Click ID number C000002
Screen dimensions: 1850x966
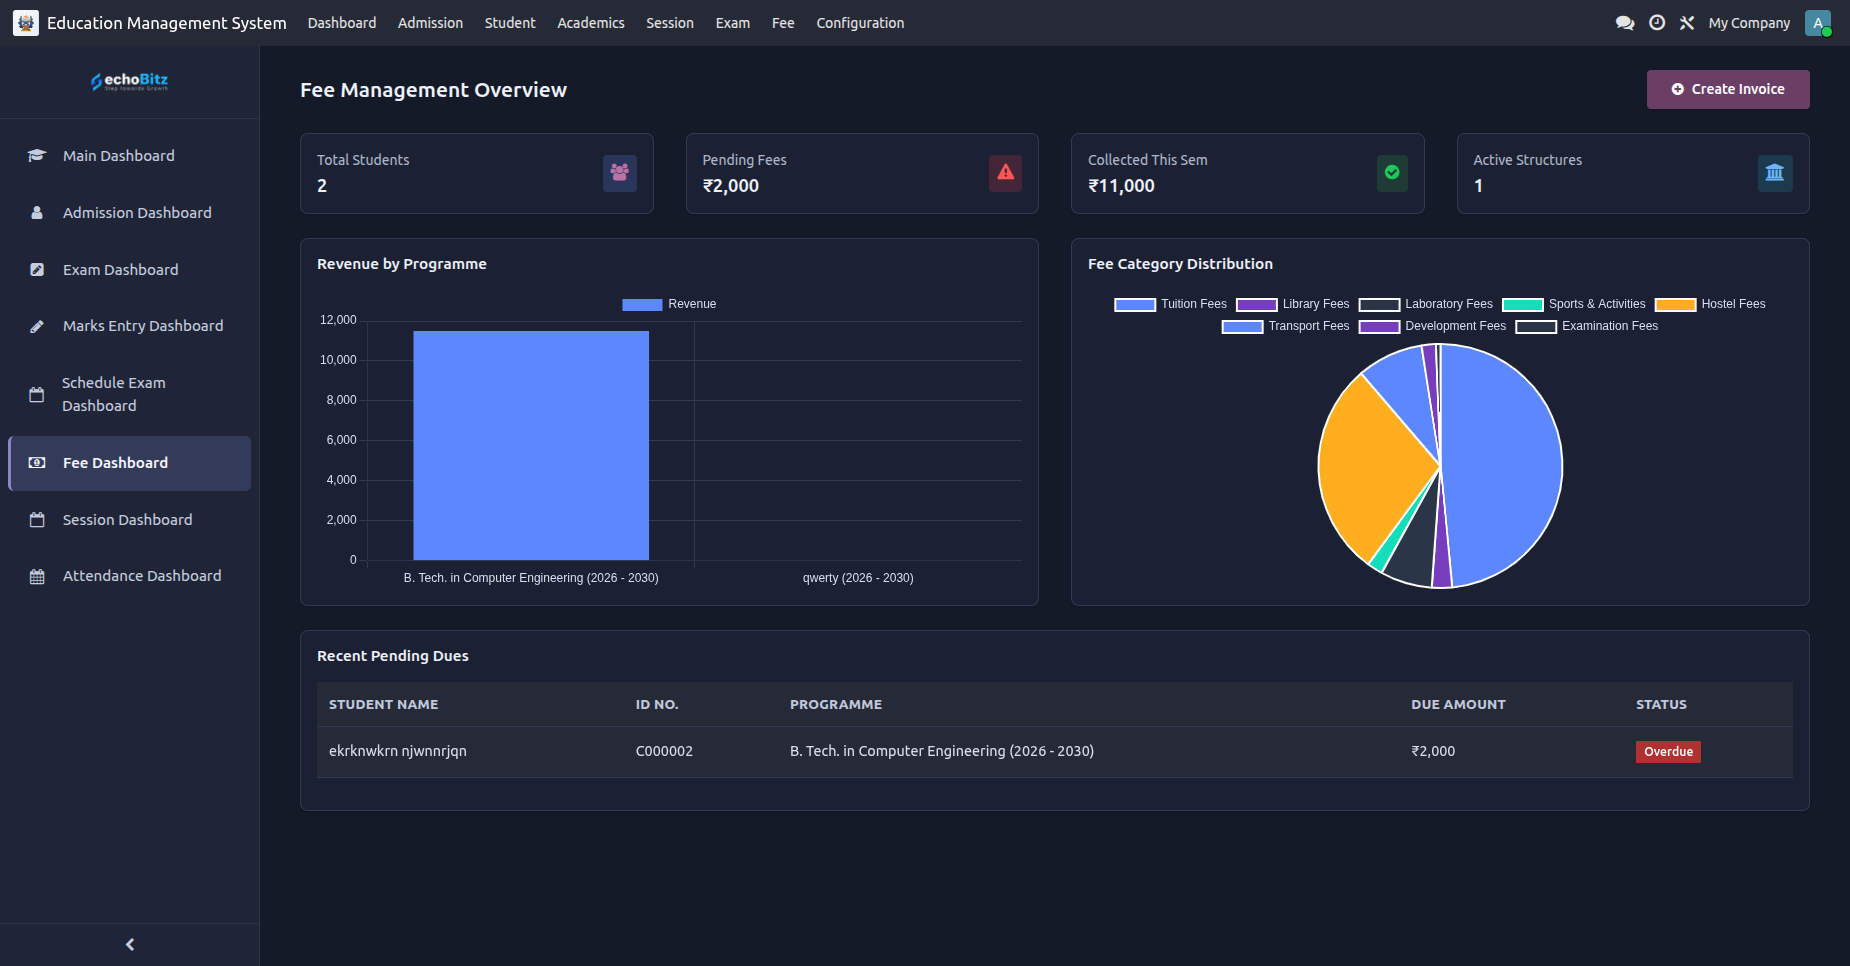664,751
